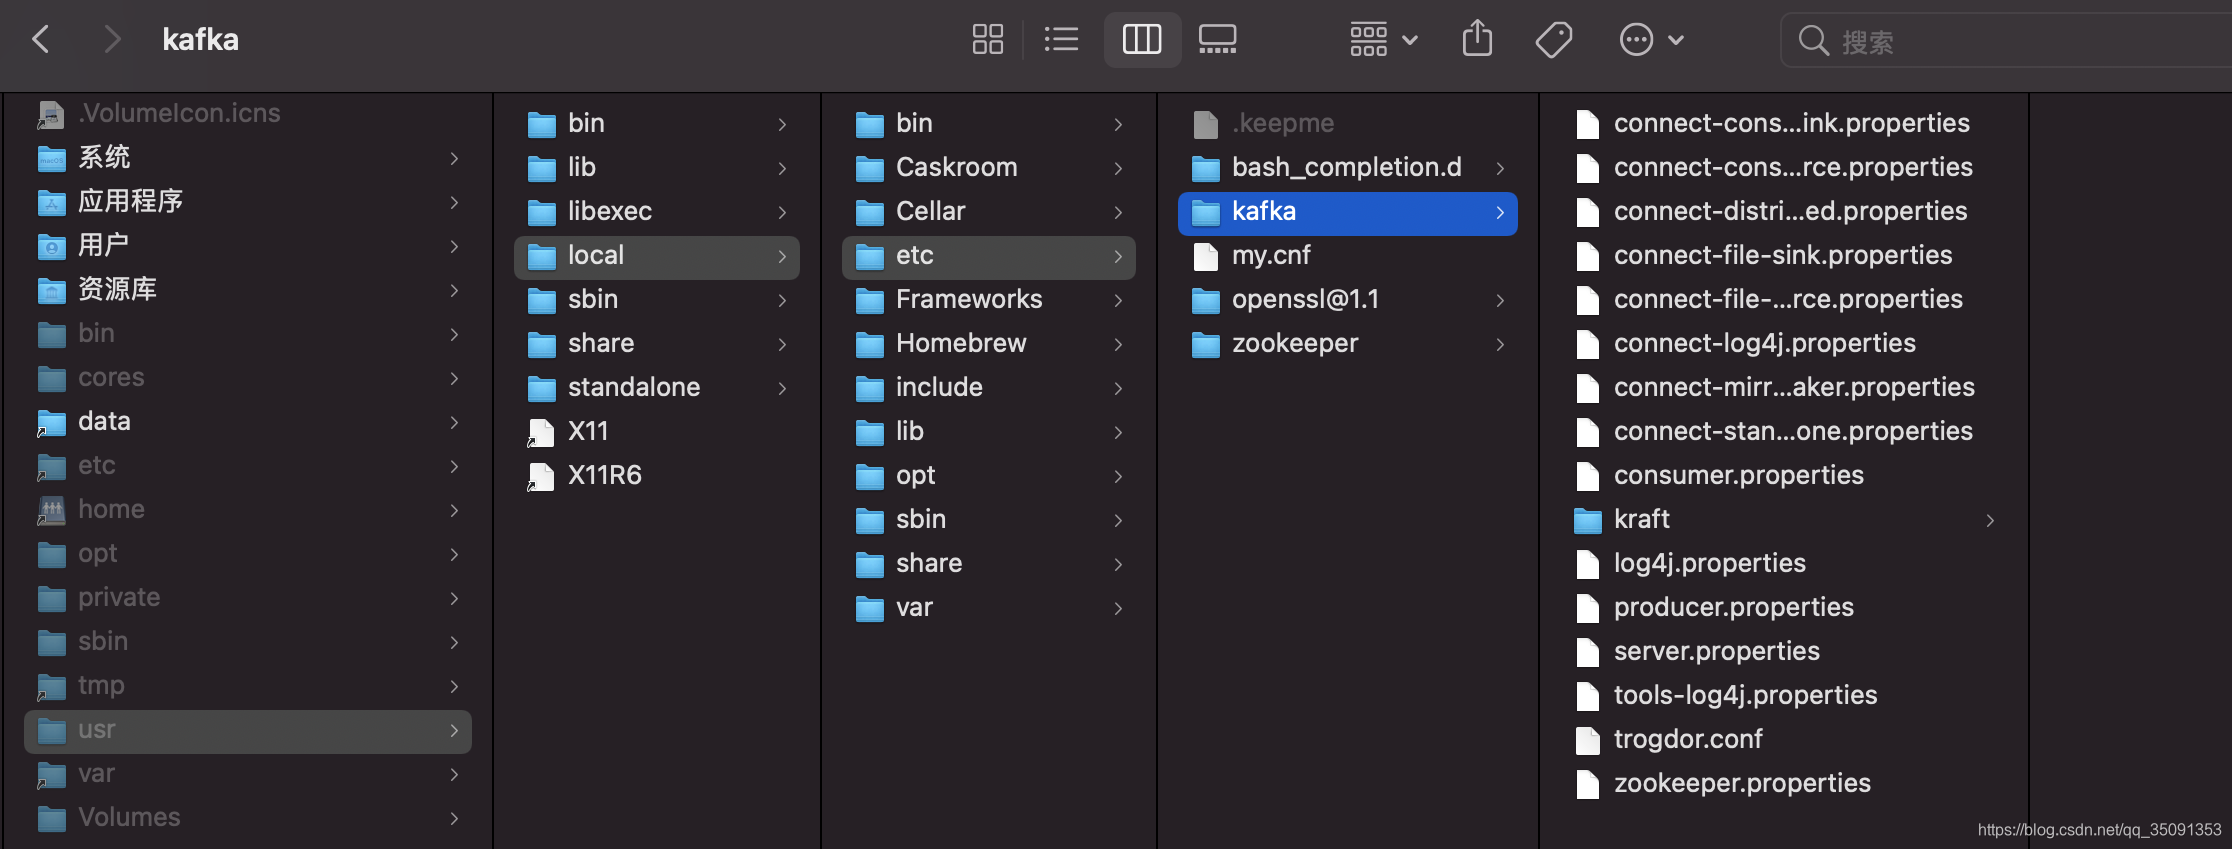Screen dimensions: 2232x849
Task: Click the Tags toolbar icon
Action: point(1554,40)
